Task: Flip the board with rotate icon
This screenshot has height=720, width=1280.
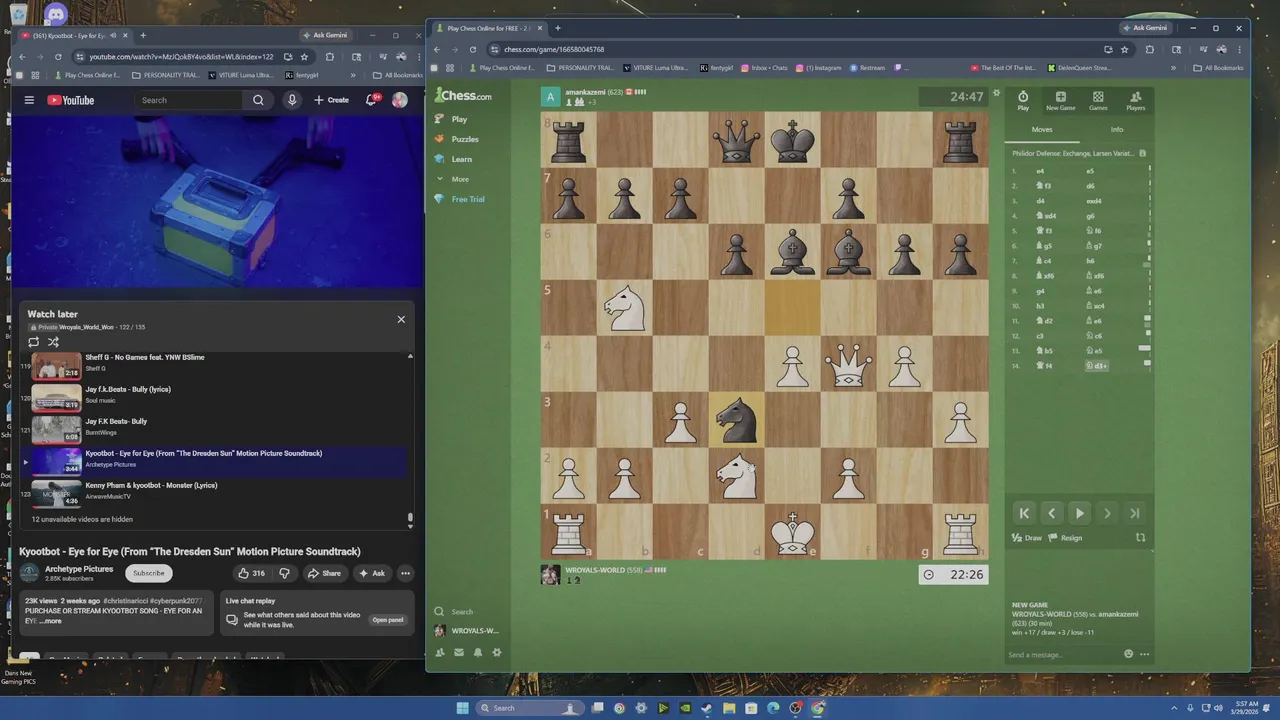Action: tap(1140, 538)
